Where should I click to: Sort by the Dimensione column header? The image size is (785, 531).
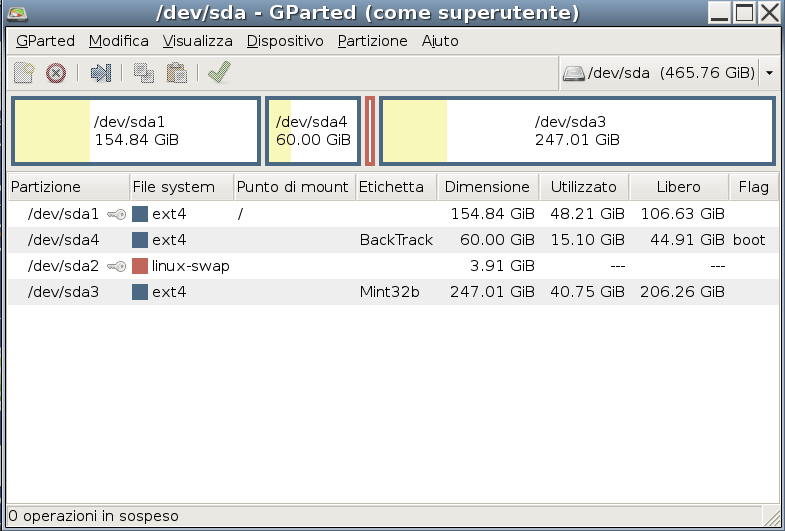click(x=487, y=187)
